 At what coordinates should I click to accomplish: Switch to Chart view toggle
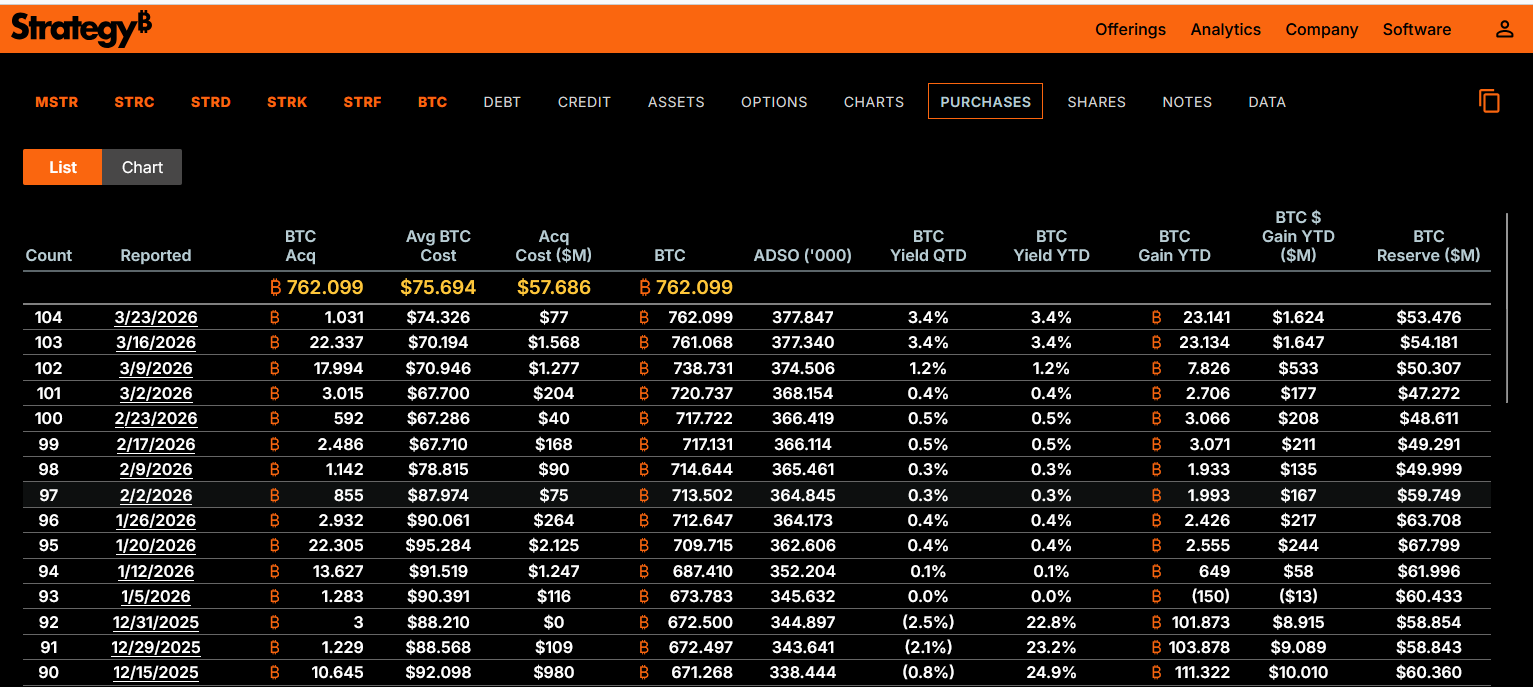142,167
